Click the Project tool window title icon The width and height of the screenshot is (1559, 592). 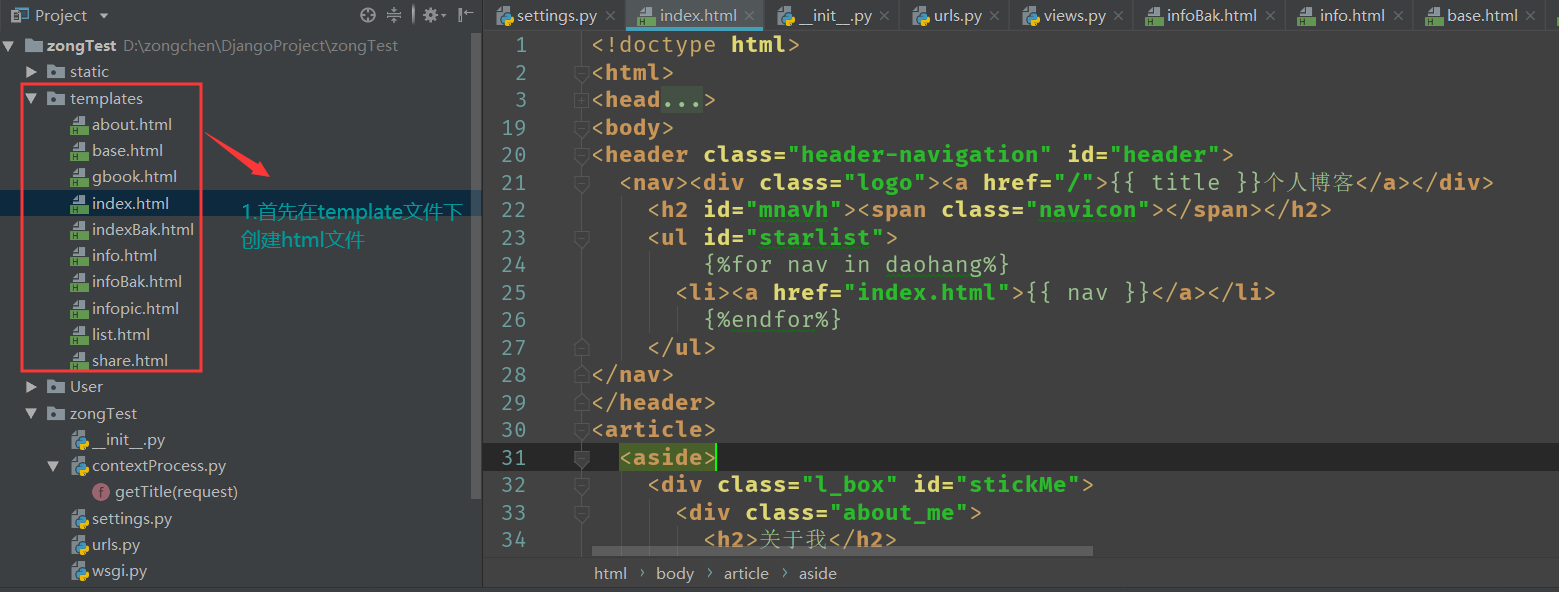tap(18, 15)
